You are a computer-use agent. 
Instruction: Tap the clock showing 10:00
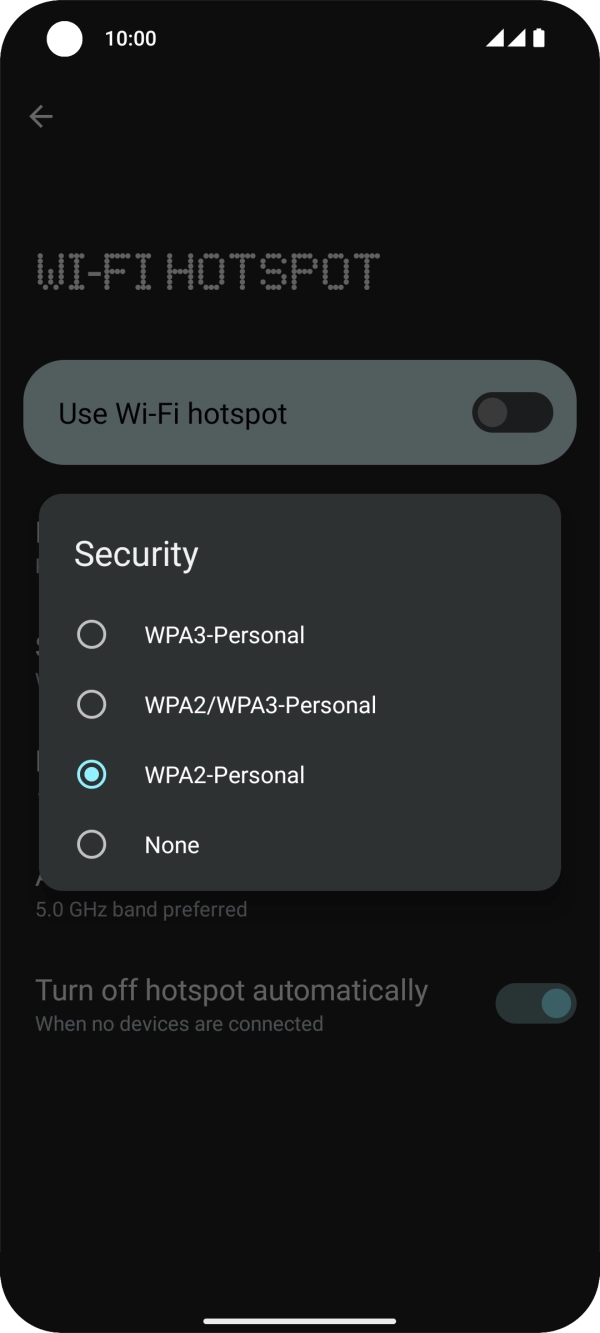(128, 38)
